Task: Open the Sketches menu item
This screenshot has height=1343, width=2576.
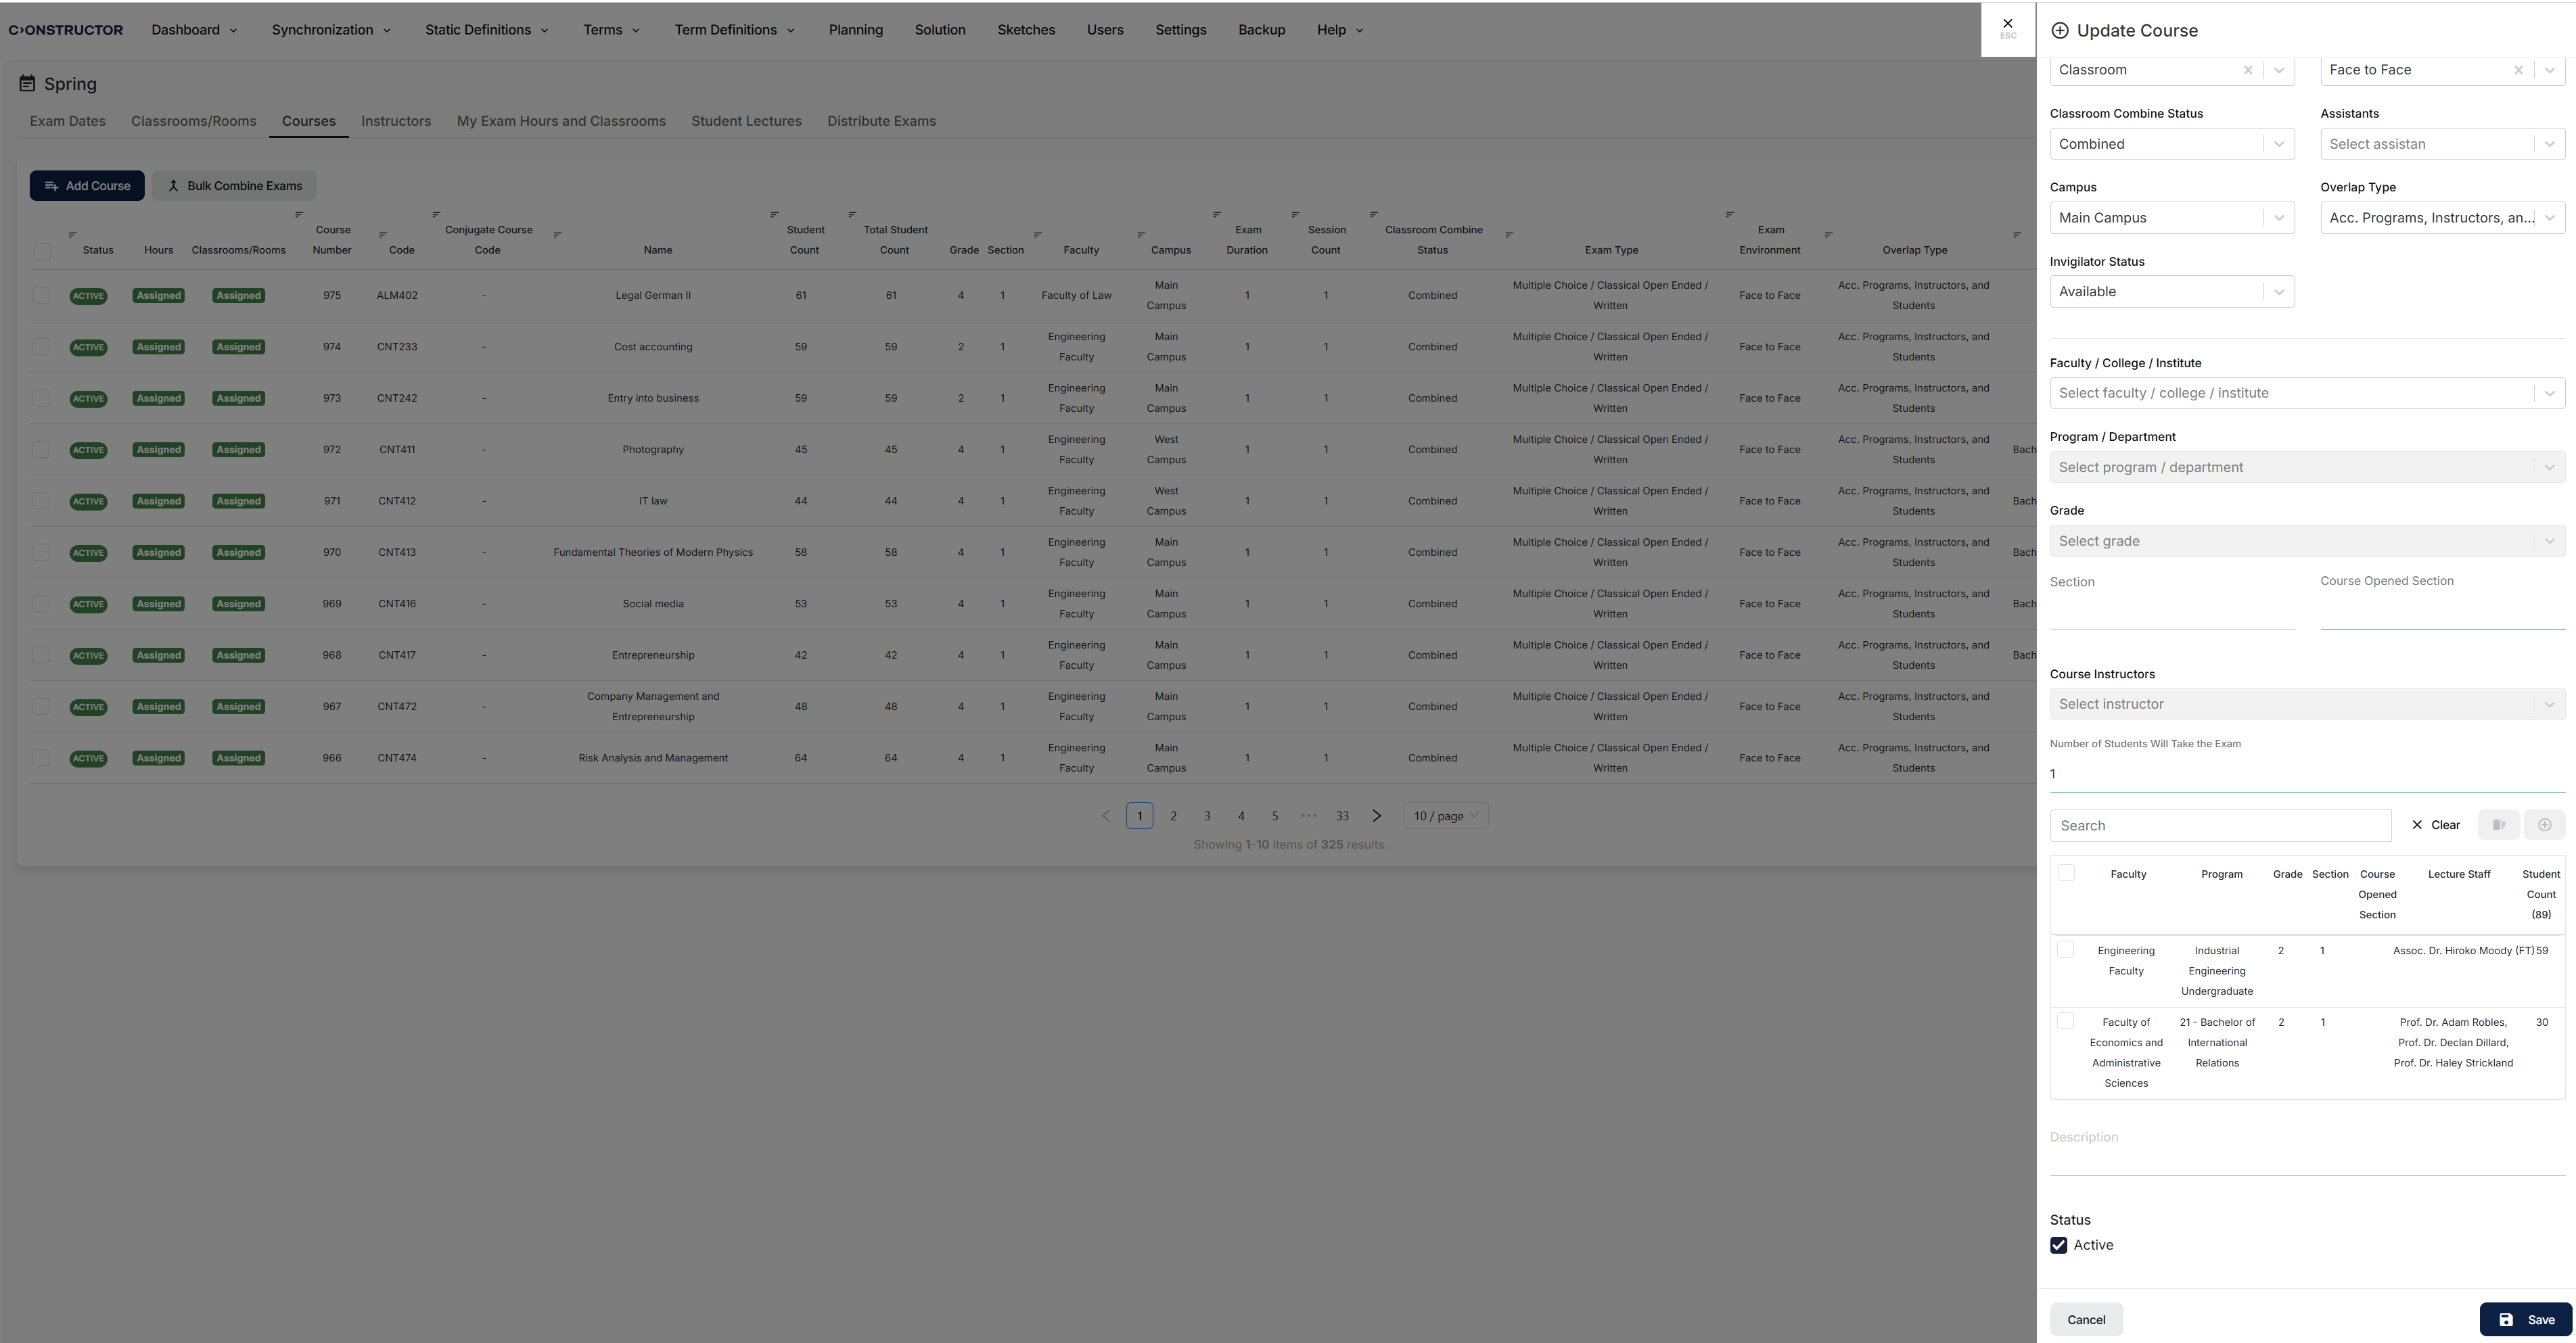Action: pyautogui.click(x=1026, y=30)
